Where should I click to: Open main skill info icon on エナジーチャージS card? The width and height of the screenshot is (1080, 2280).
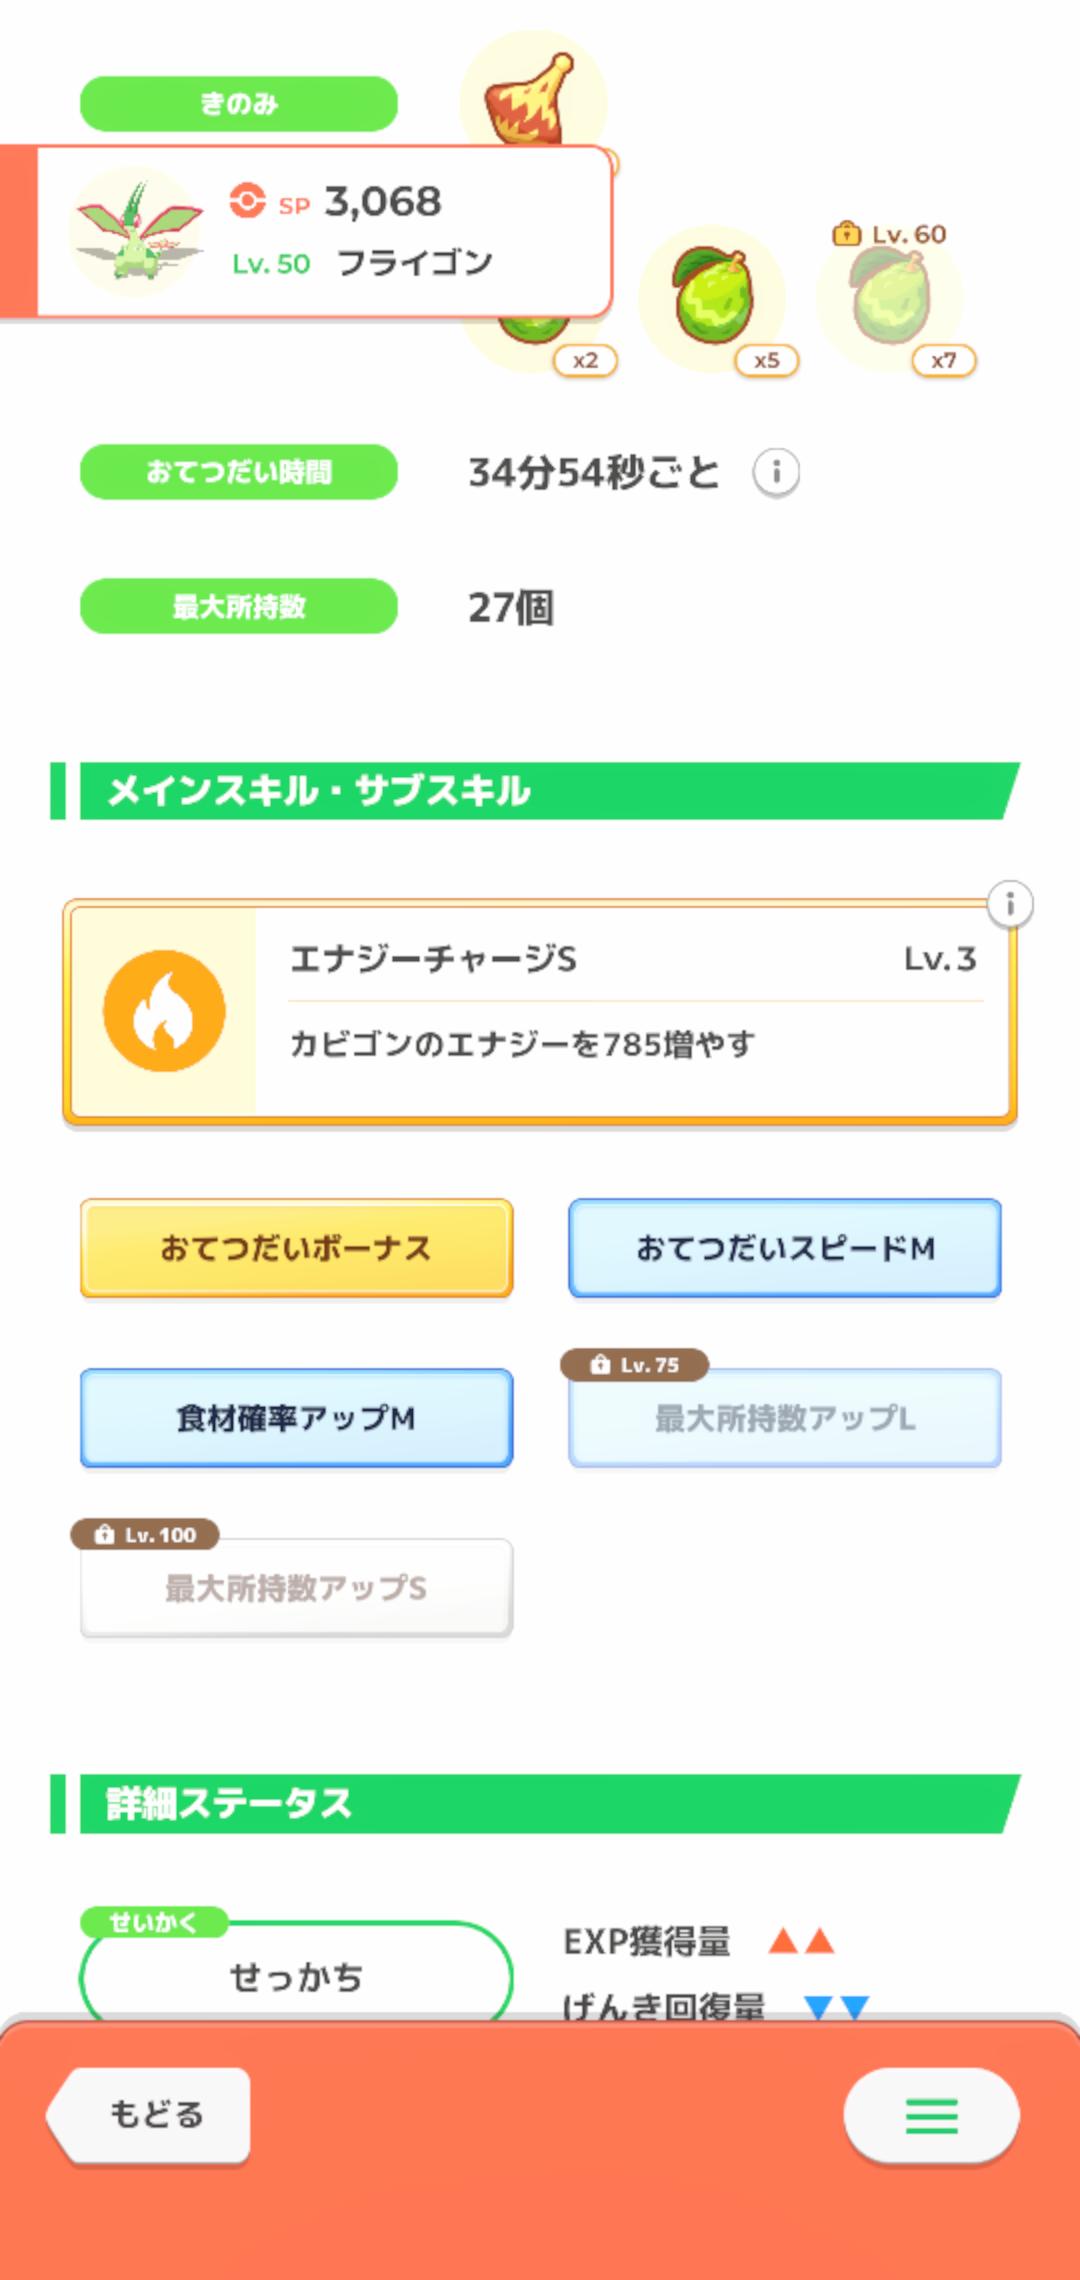click(1010, 905)
